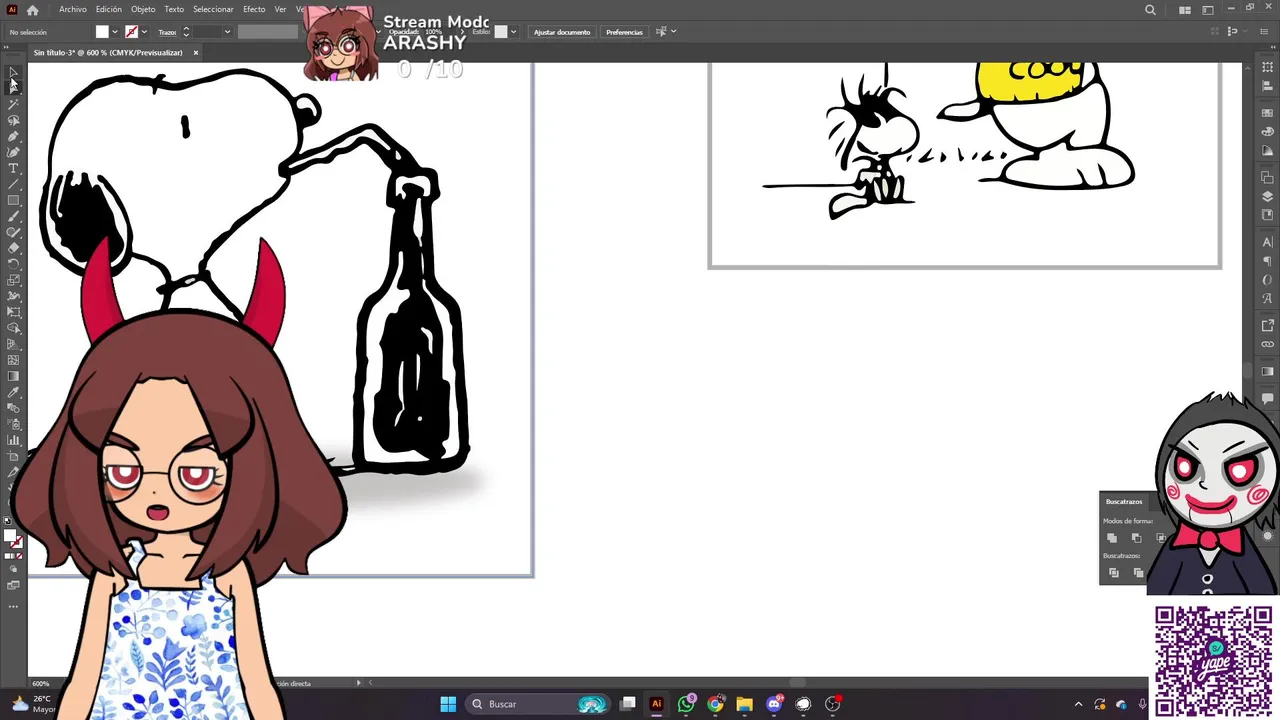This screenshot has width=1280, height=720.
Task: Select the Type tool
Action: coord(13,168)
